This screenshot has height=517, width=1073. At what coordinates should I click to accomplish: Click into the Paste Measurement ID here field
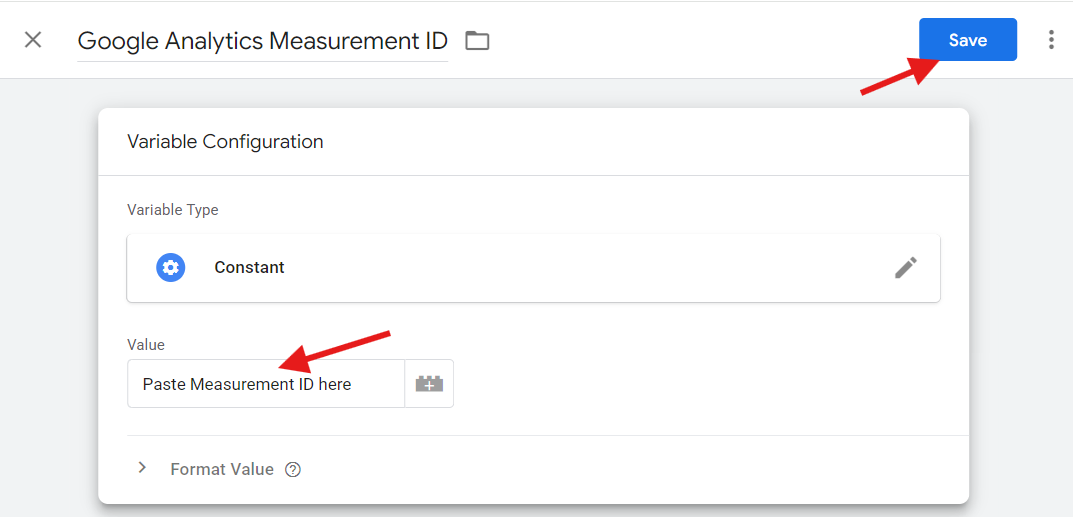pos(266,384)
